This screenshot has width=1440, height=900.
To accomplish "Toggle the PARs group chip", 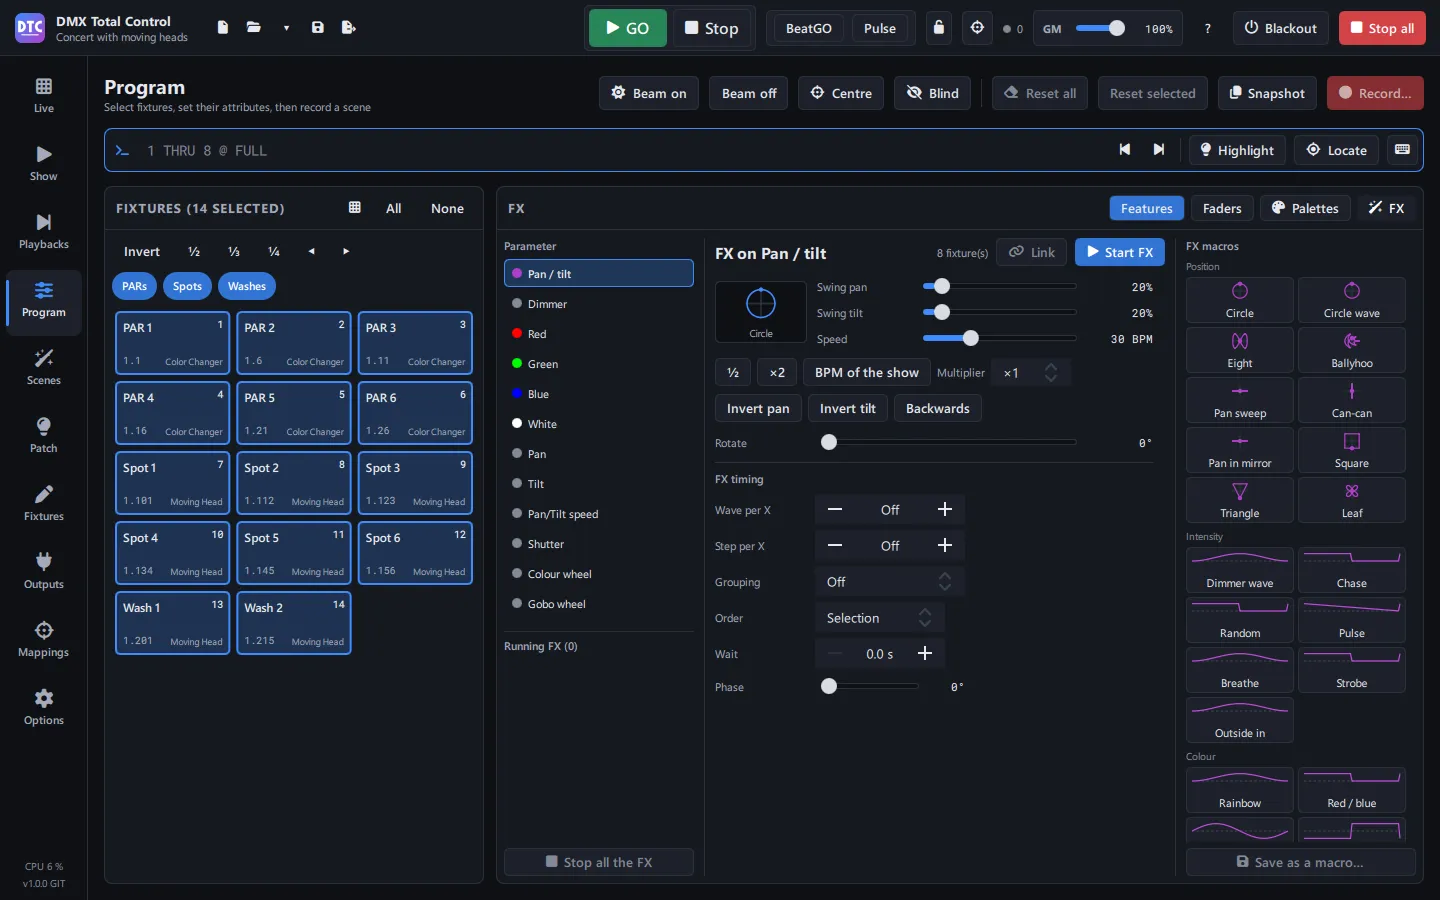I will (135, 287).
